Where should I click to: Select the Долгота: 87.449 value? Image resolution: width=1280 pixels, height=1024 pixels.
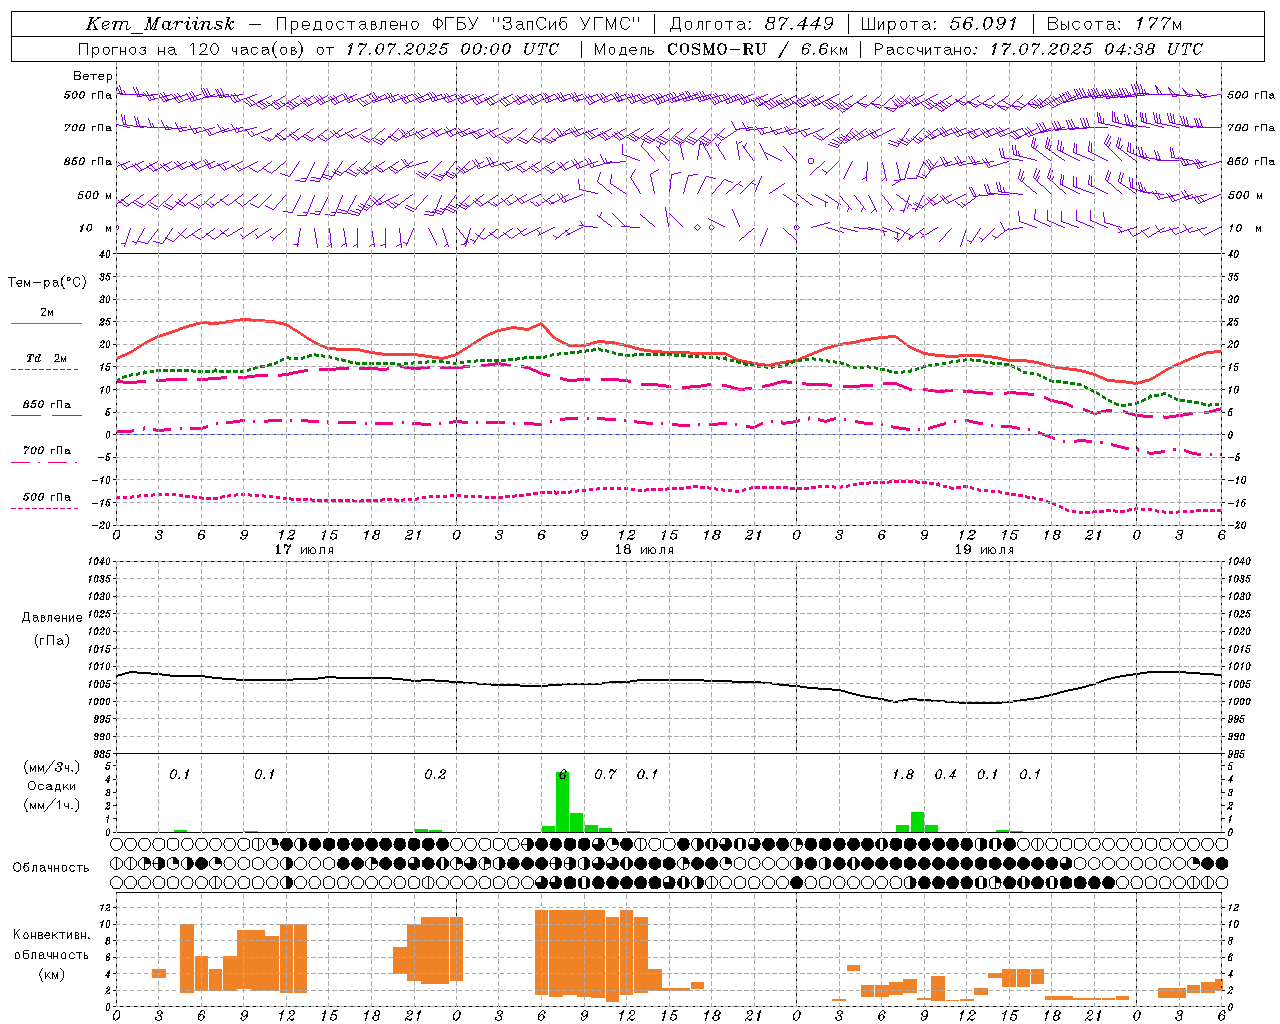pyautogui.click(x=751, y=24)
